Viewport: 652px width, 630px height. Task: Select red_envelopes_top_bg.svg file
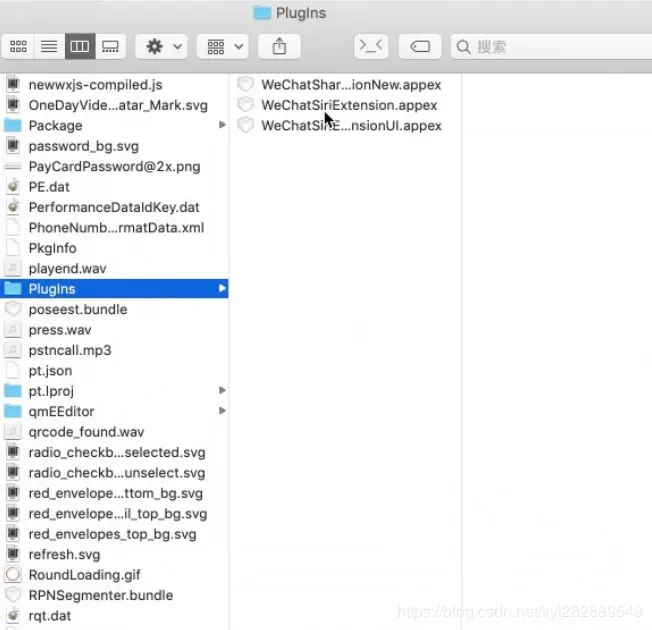pyautogui.click(x=114, y=534)
